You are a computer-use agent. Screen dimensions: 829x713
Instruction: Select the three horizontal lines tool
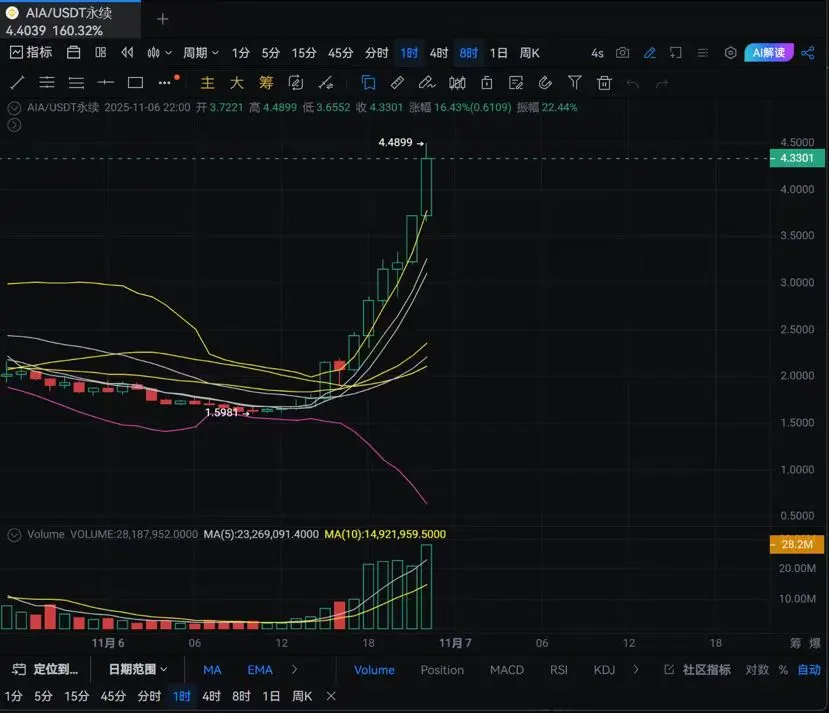76,82
